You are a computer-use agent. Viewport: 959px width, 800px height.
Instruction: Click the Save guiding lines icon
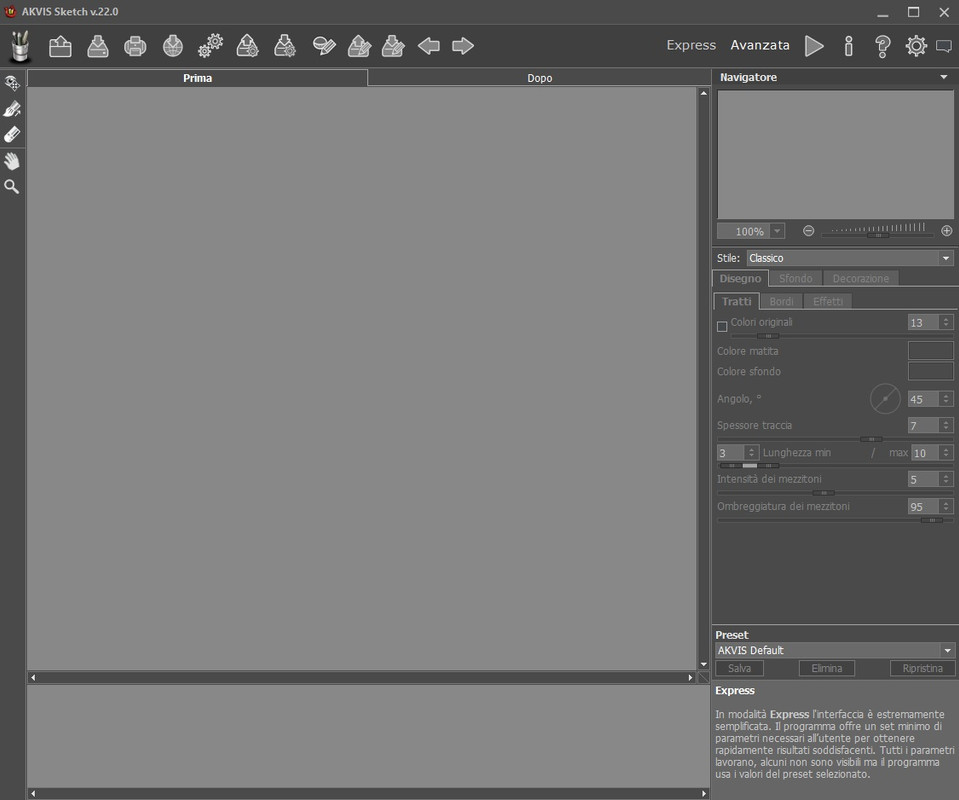point(393,46)
